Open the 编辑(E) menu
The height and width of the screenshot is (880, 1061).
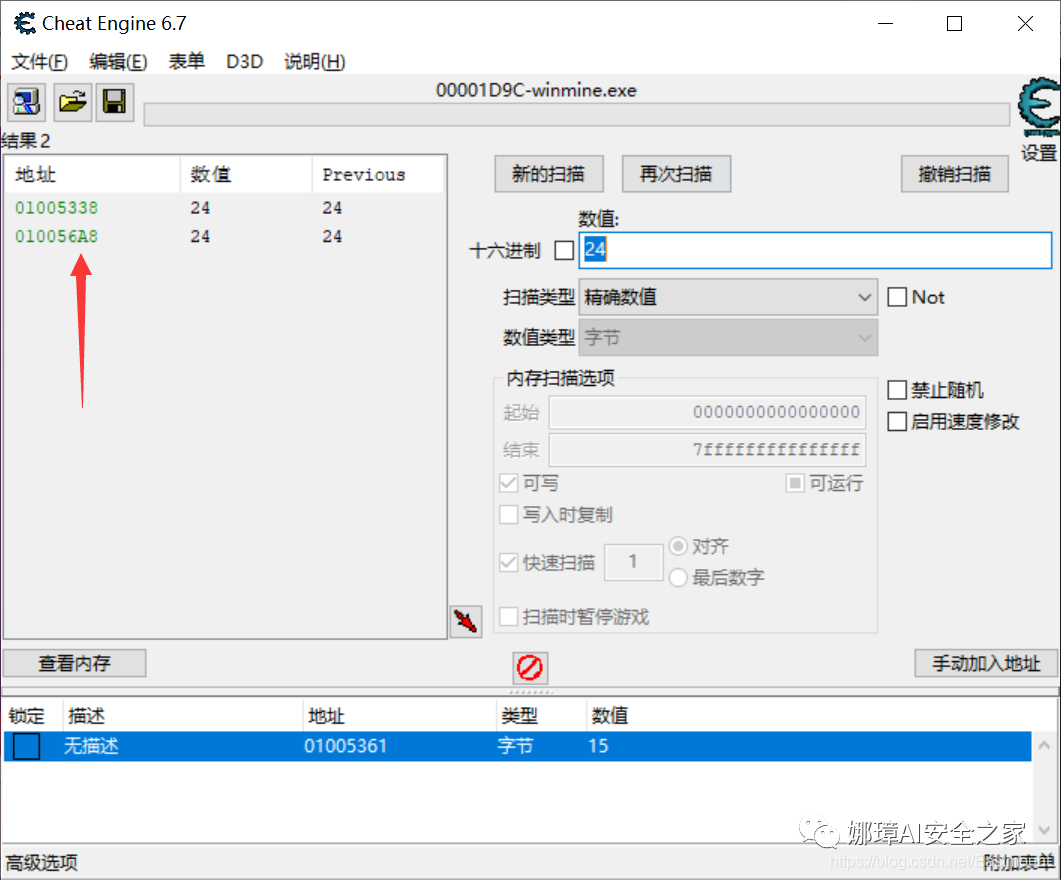118,62
